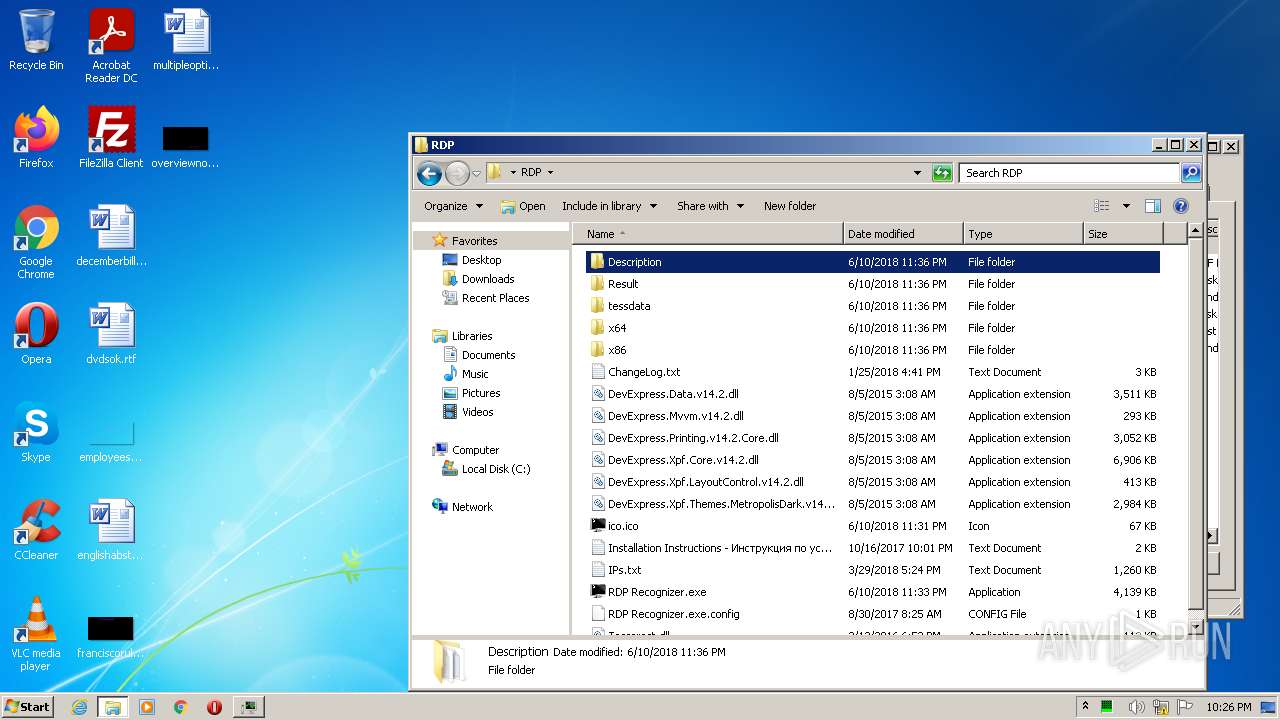Change view using the views icon
1280x720 pixels.
(1101, 206)
